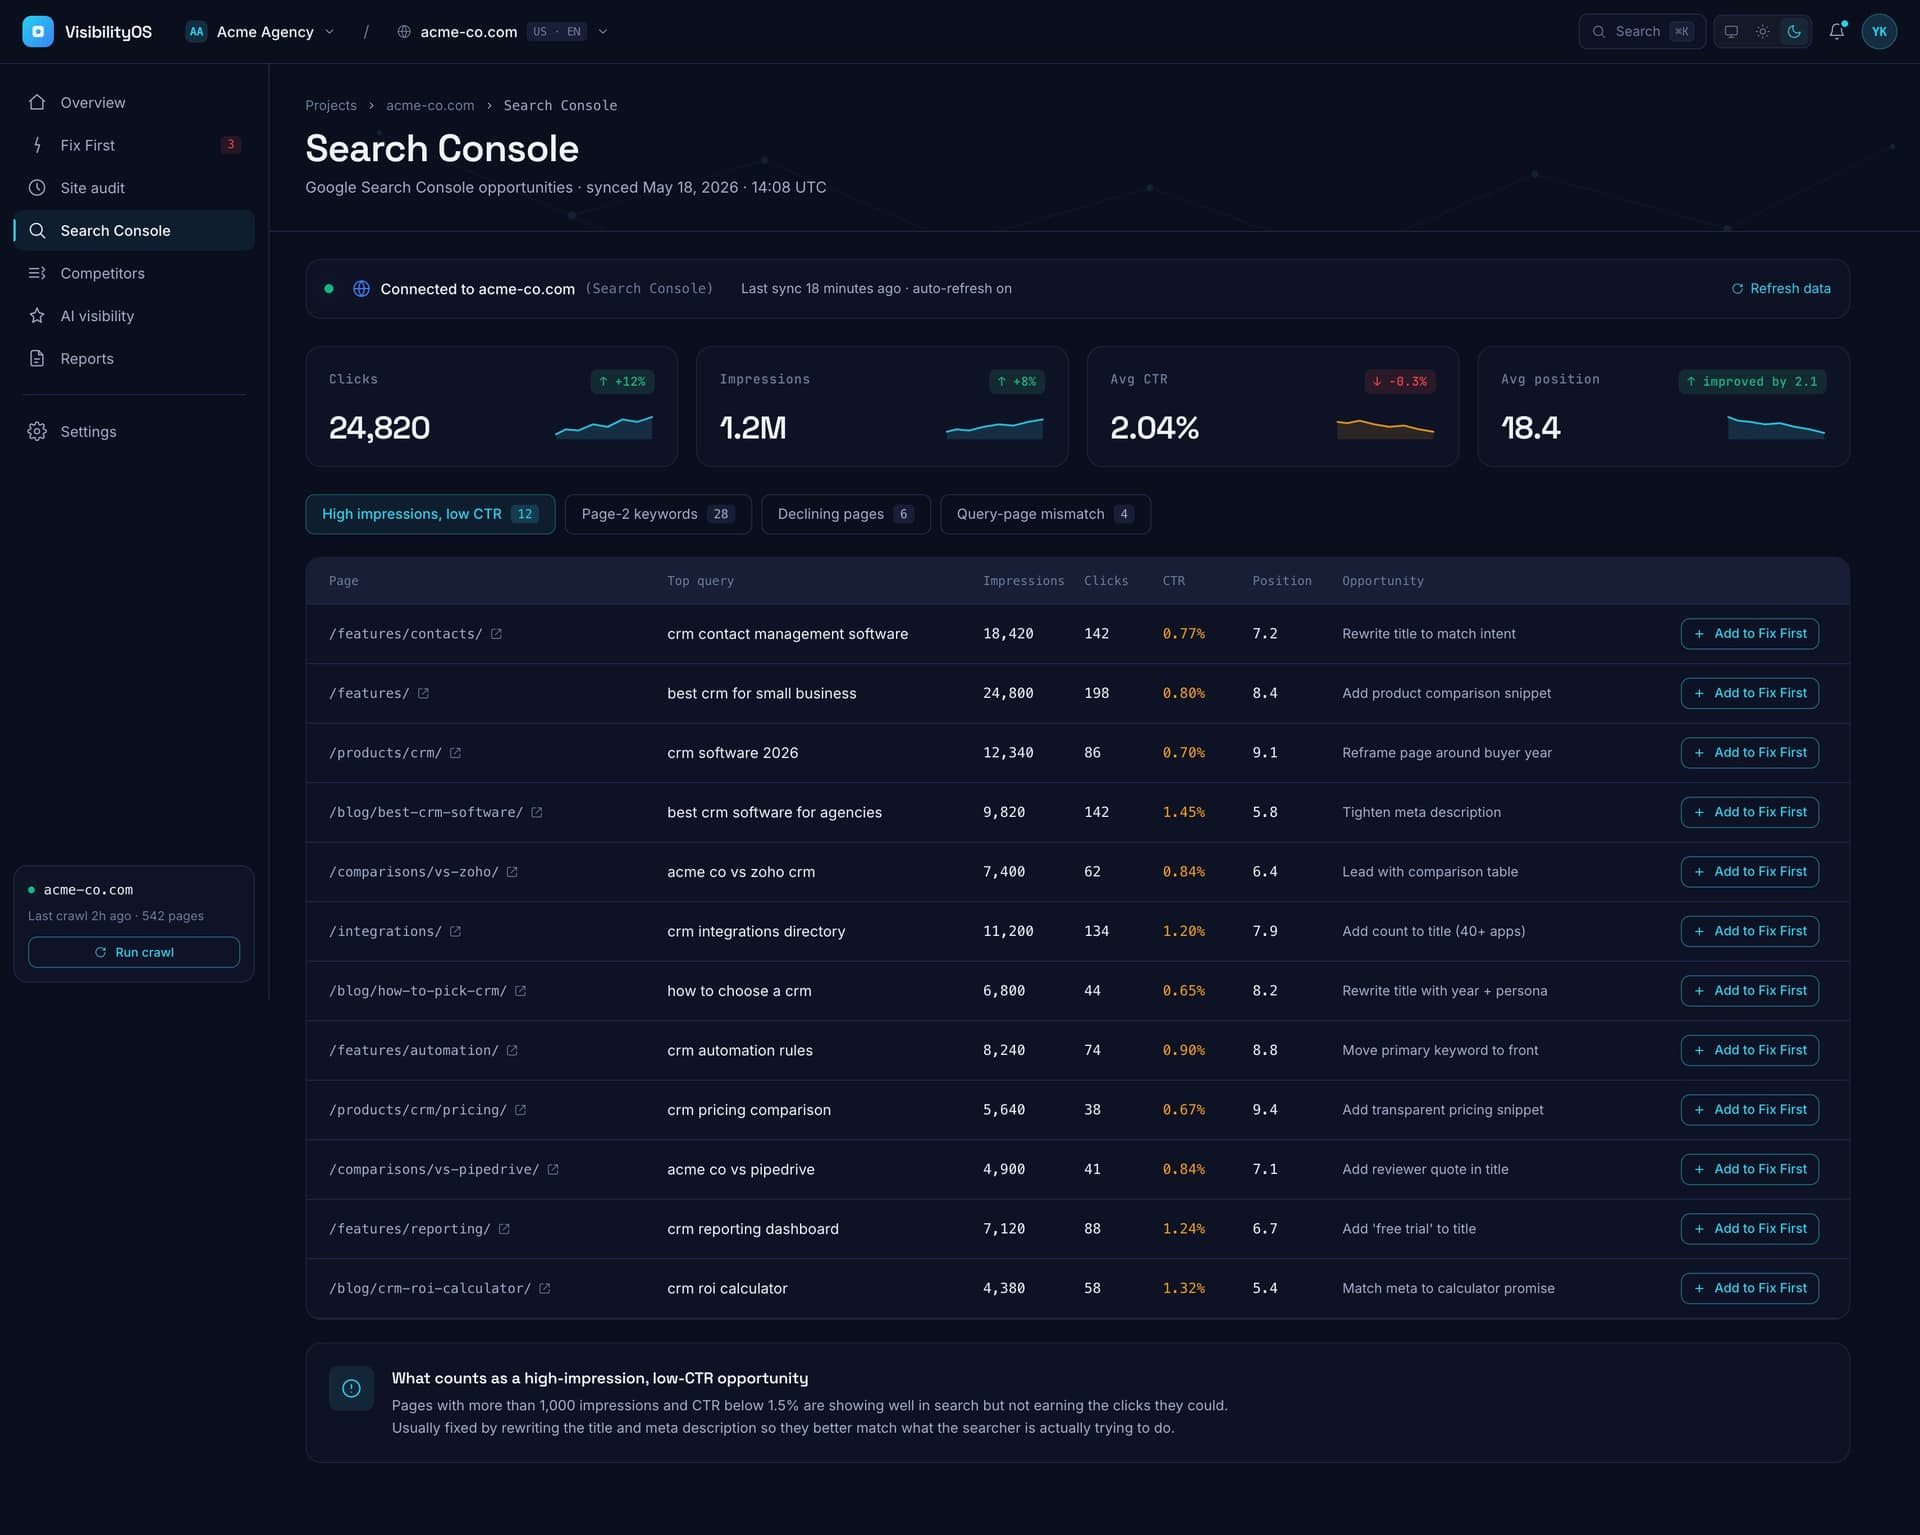Click Projects breadcrumb link
This screenshot has width=1920, height=1535.
(x=330, y=105)
